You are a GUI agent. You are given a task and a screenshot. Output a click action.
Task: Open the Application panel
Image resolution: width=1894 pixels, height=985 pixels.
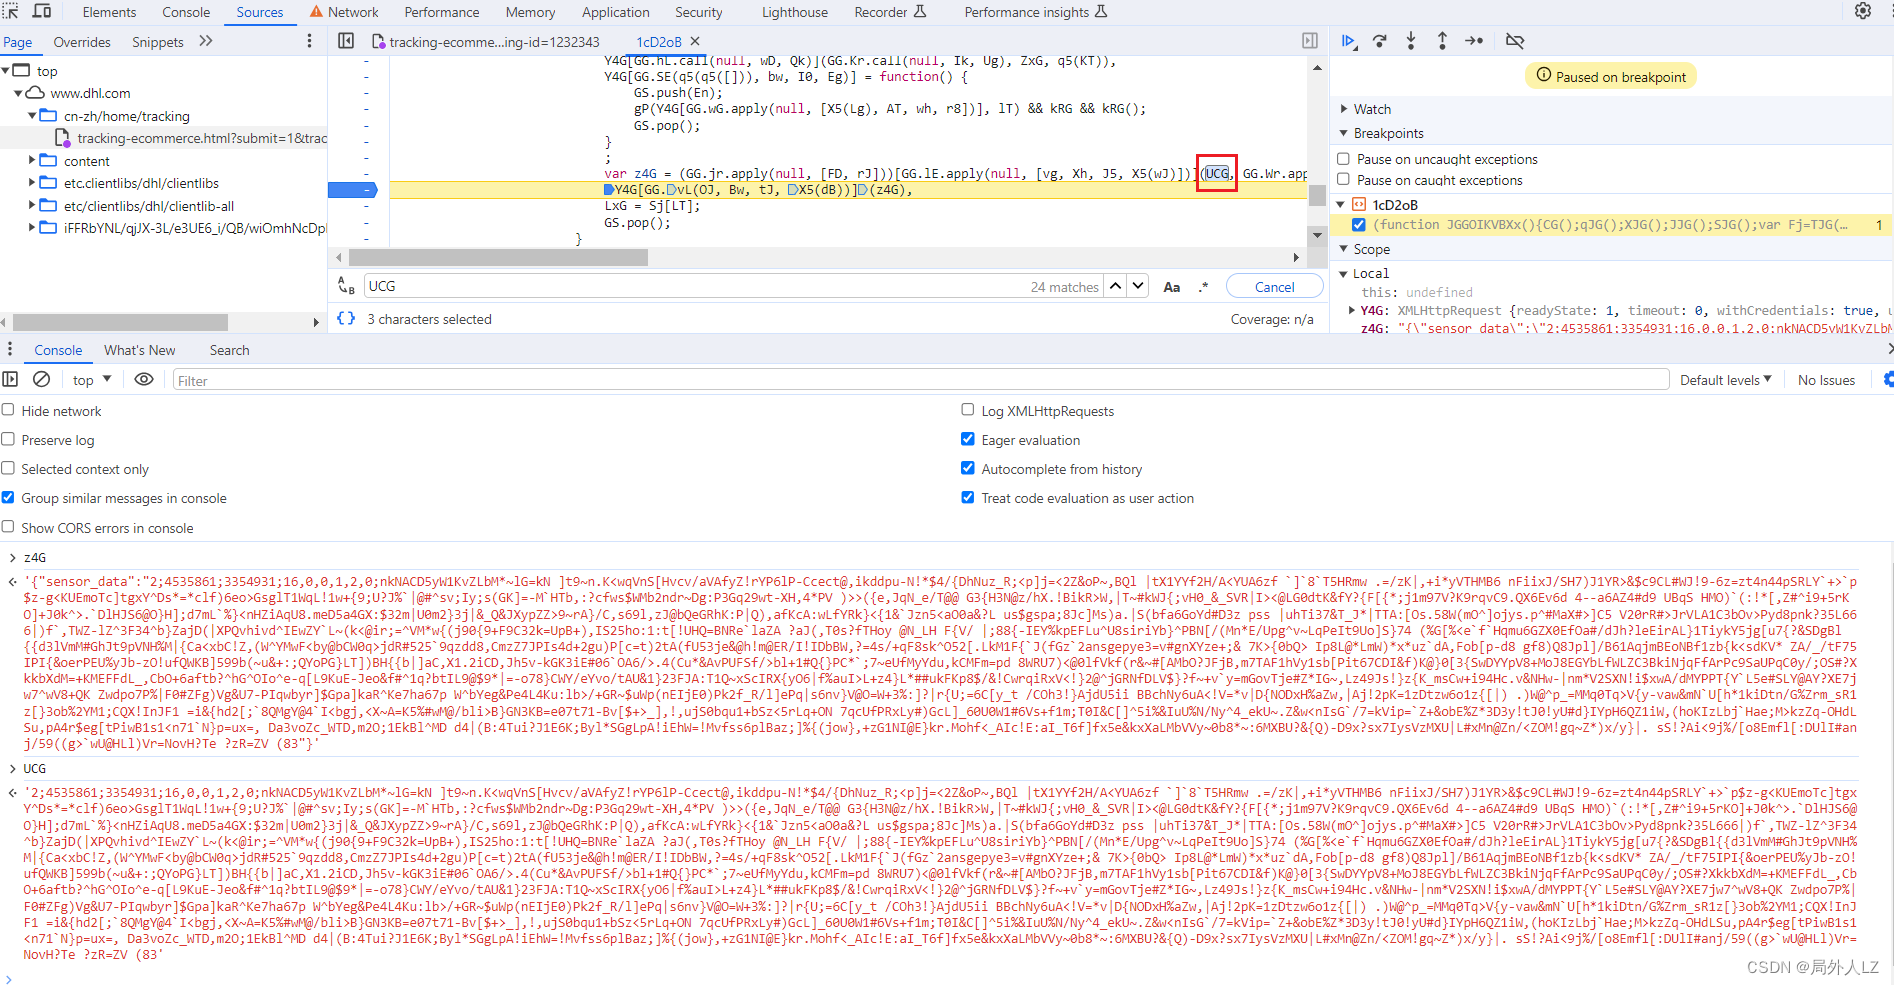click(616, 12)
